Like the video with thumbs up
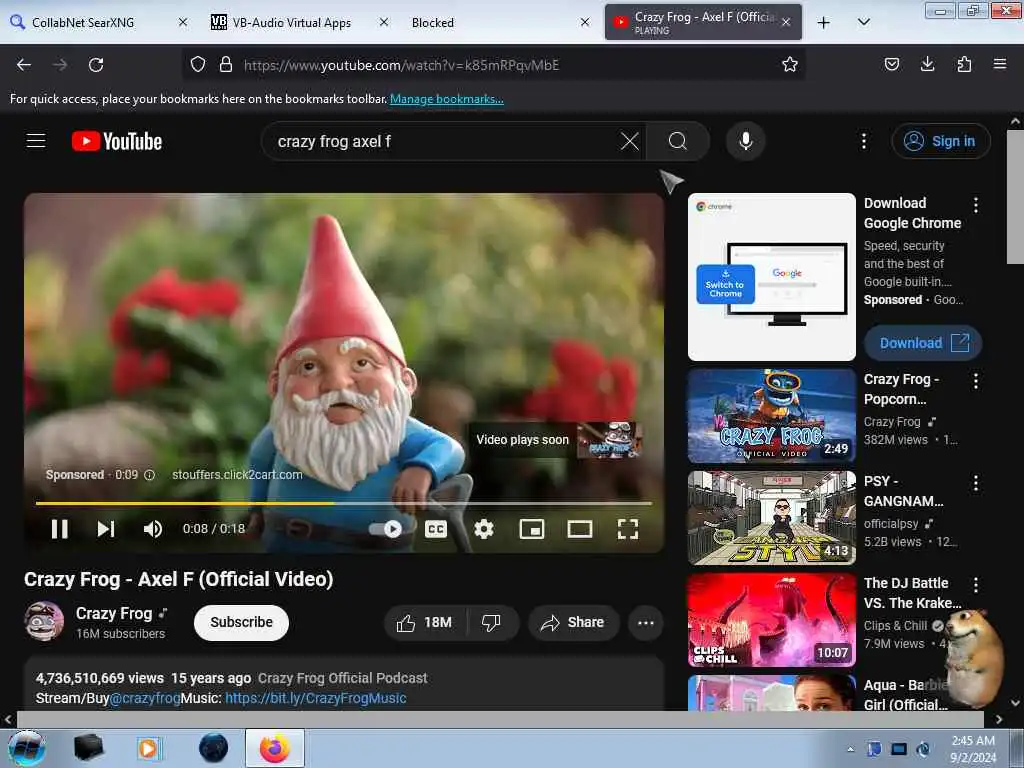The image size is (1024, 768). [425, 622]
